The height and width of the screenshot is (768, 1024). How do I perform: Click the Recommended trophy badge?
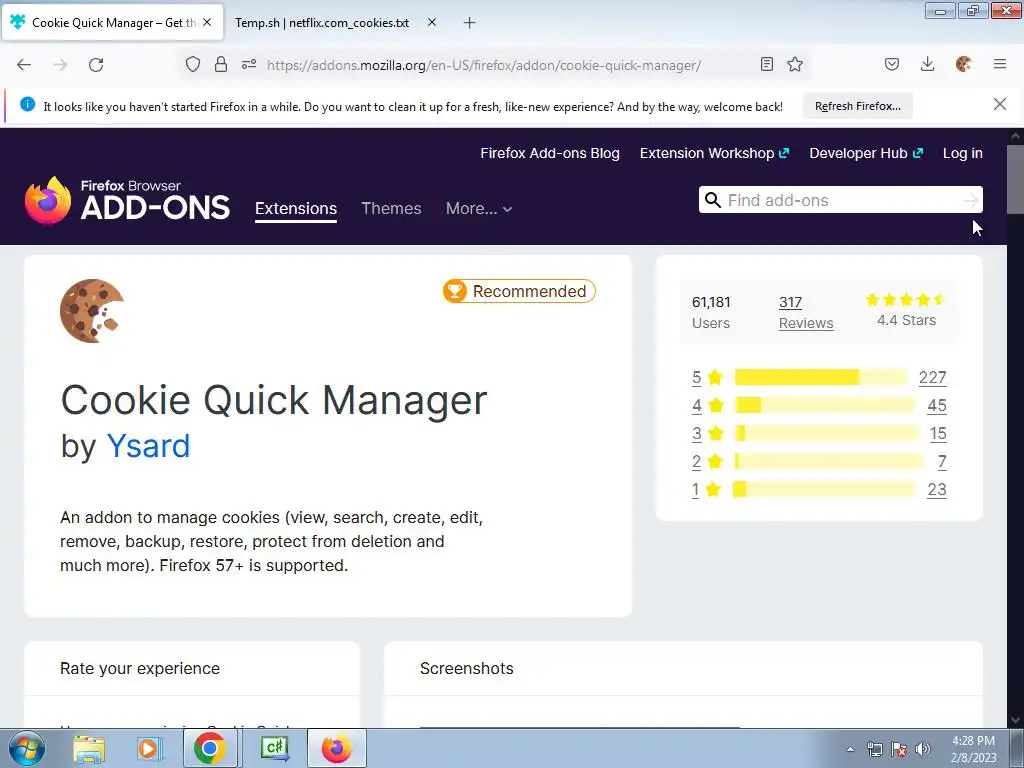(x=519, y=291)
